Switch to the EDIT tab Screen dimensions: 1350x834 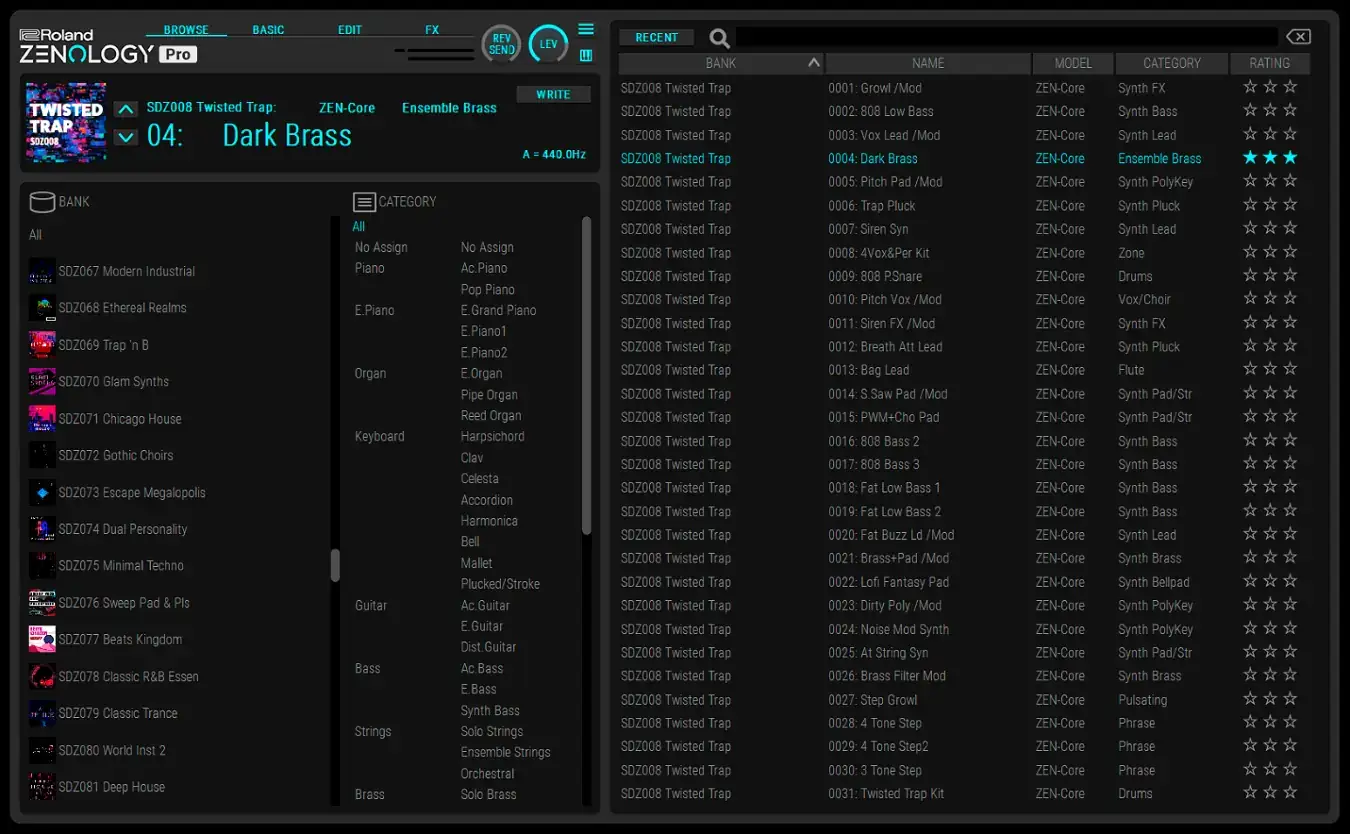coord(350,30)
